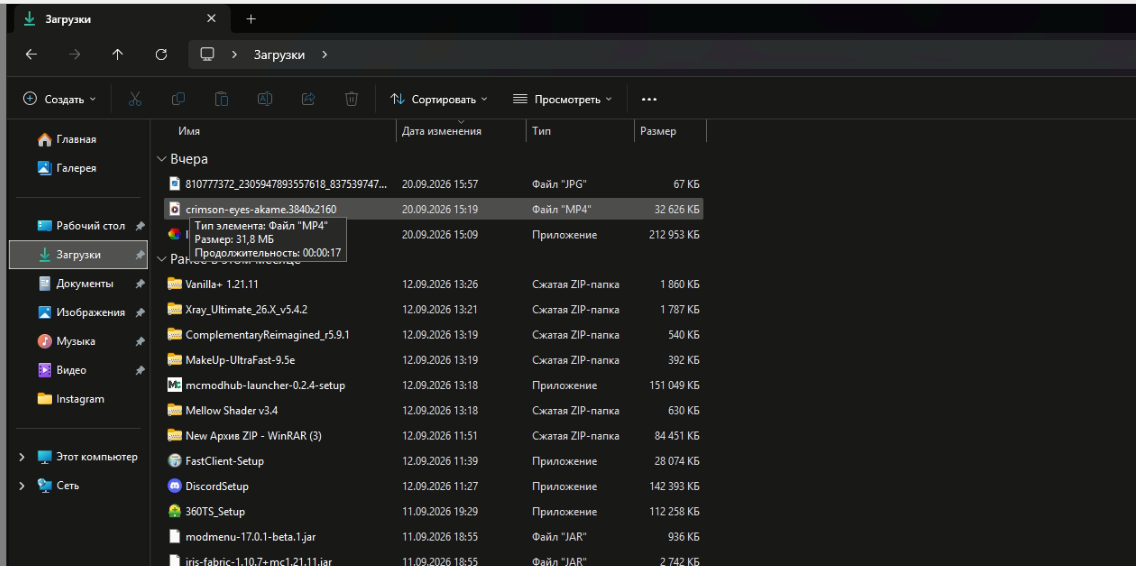Screen dimensions: 1136x566
Task: Click the monitor icon in address bar
Action: point(208,54)
